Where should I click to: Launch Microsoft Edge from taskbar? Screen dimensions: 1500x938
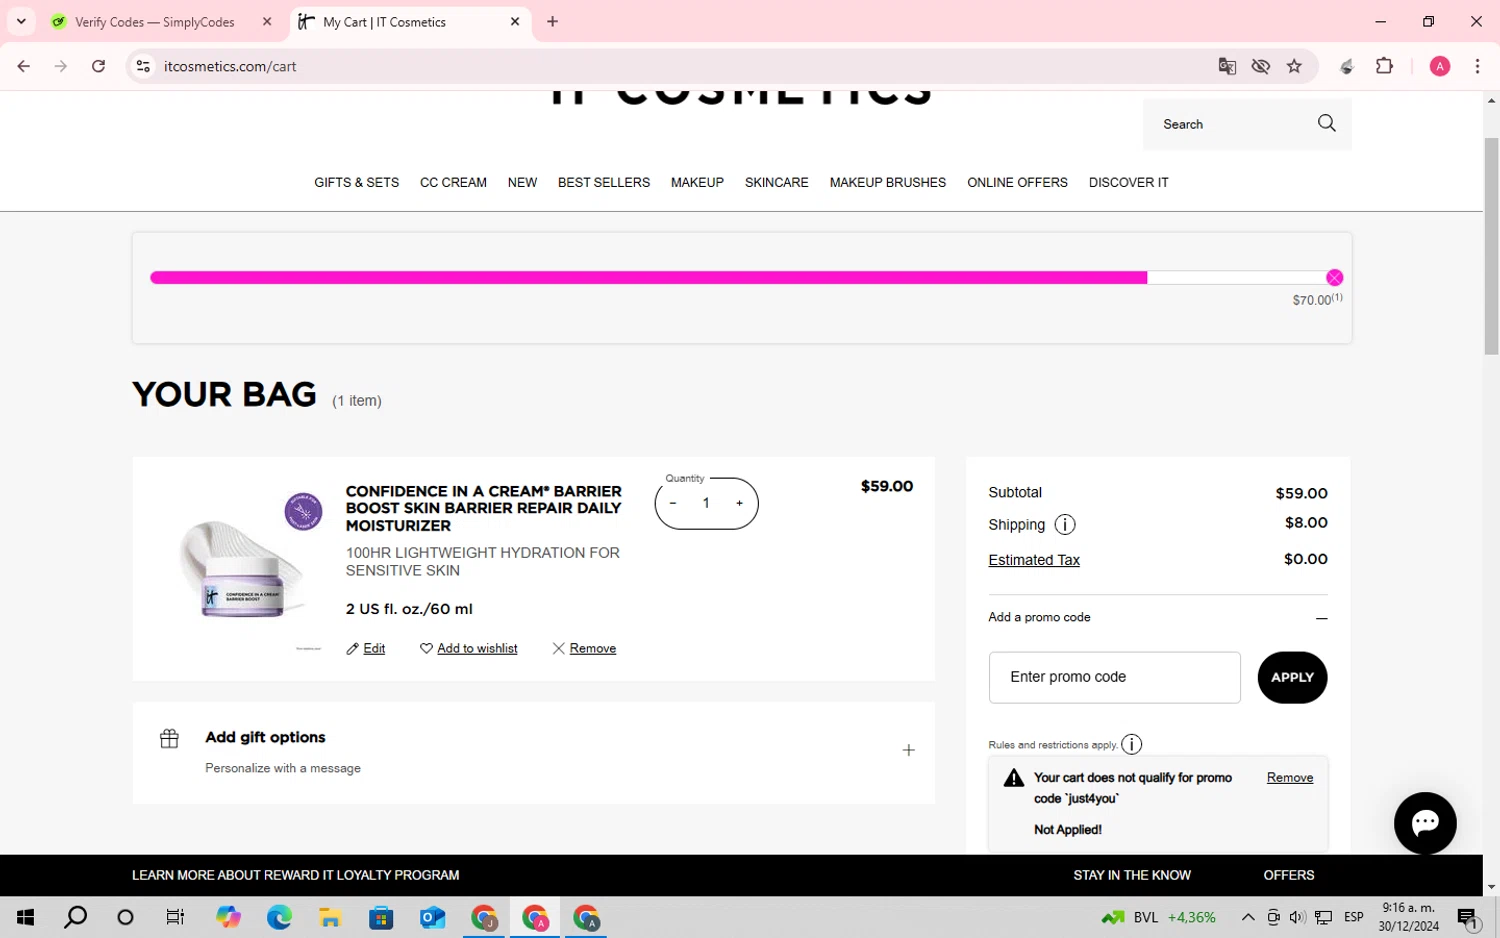click(x=279, y=917)
